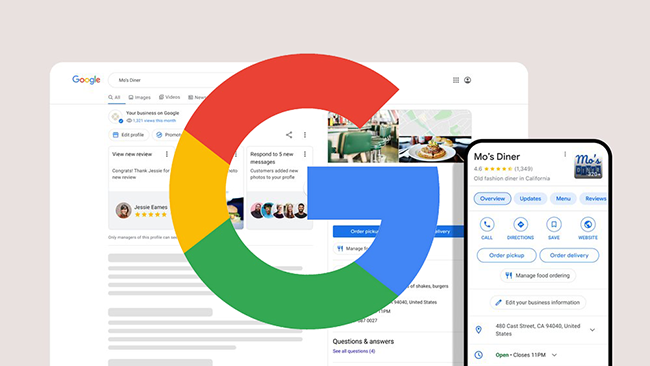Viewport: 650px width, 366px height.
Task: Expand opening hours next to Closes 11PM
Action: (554, 355)
